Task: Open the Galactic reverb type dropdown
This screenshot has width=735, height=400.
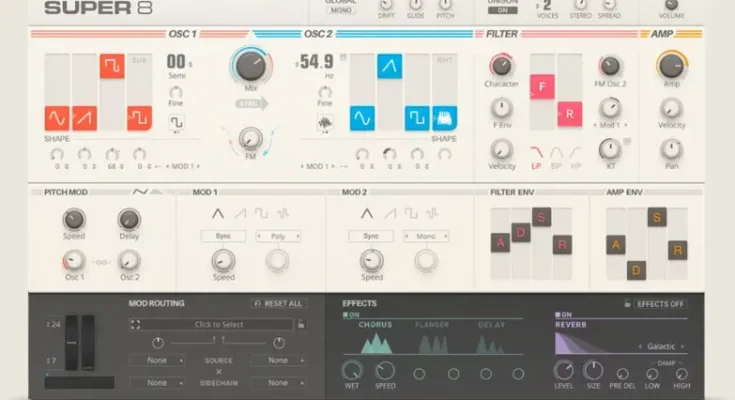Action: click(659, 346)
